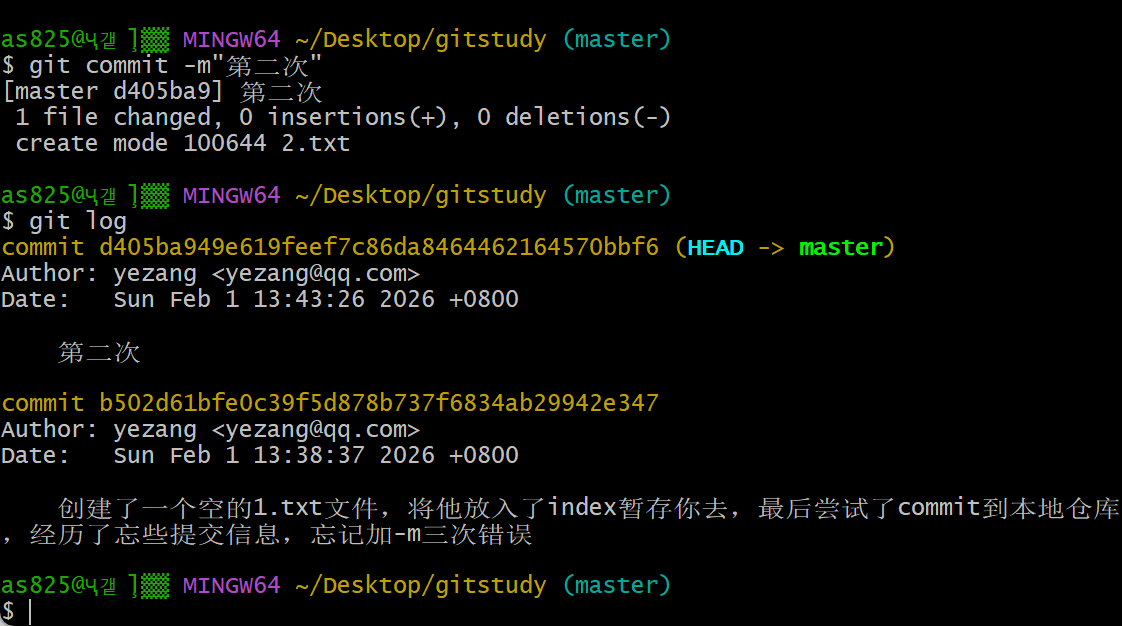Click the 第二次 commit message in the log
This screenshot has height=626, width=1122.
99,352
